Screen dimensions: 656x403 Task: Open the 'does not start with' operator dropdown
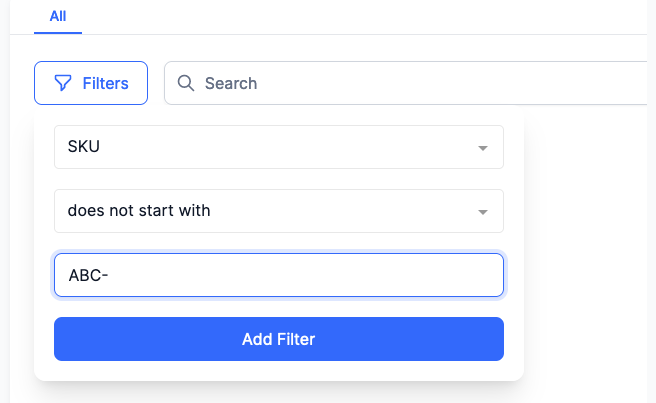[x=279, y=211]
